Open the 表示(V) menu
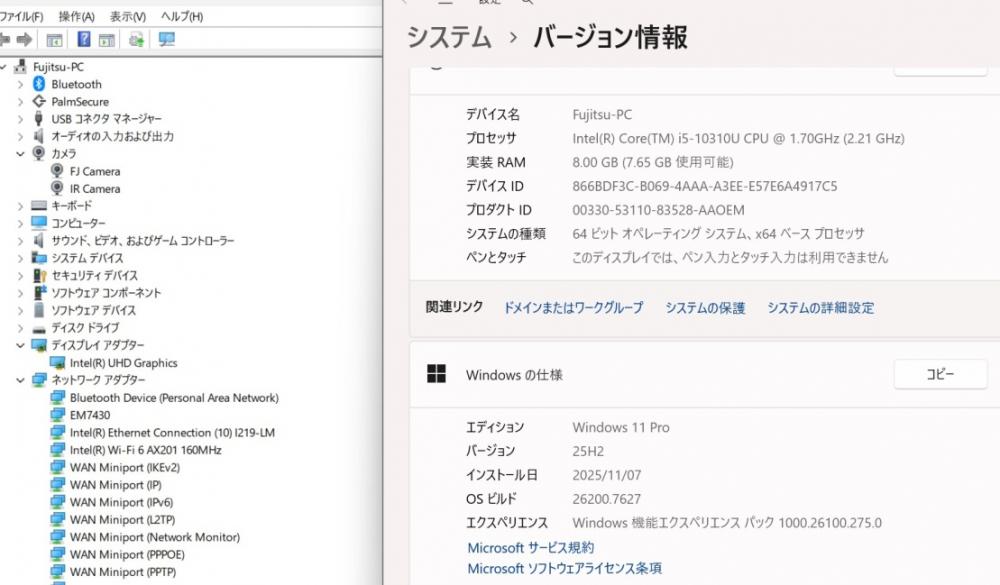The width and height of the screenshot is (1000, 585). [127, 17]
